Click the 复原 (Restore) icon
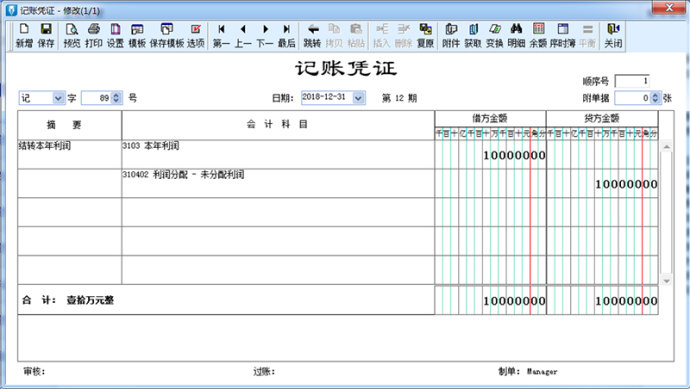 (x=425, y=35)
